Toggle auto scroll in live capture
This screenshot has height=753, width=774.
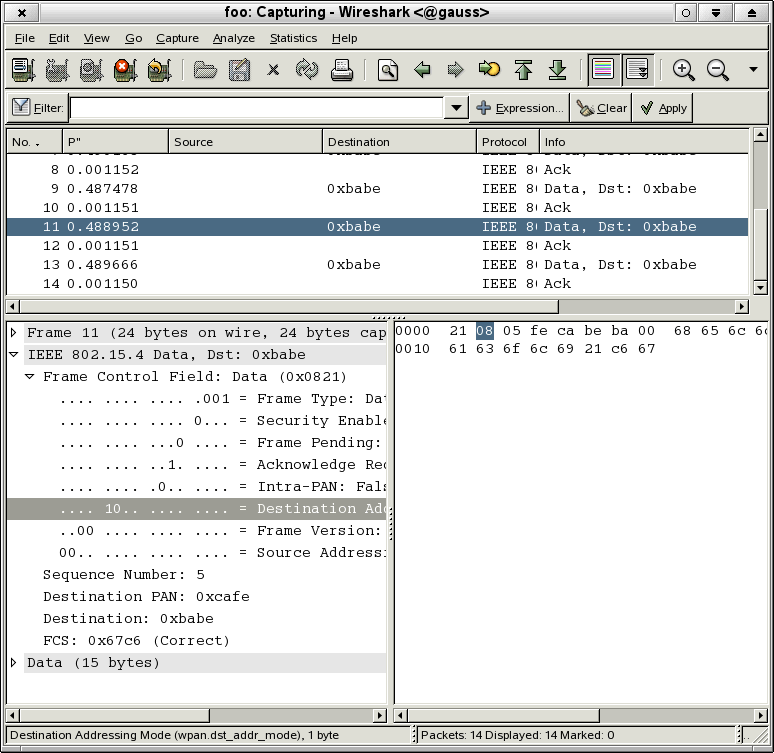(x=637, y=70)
